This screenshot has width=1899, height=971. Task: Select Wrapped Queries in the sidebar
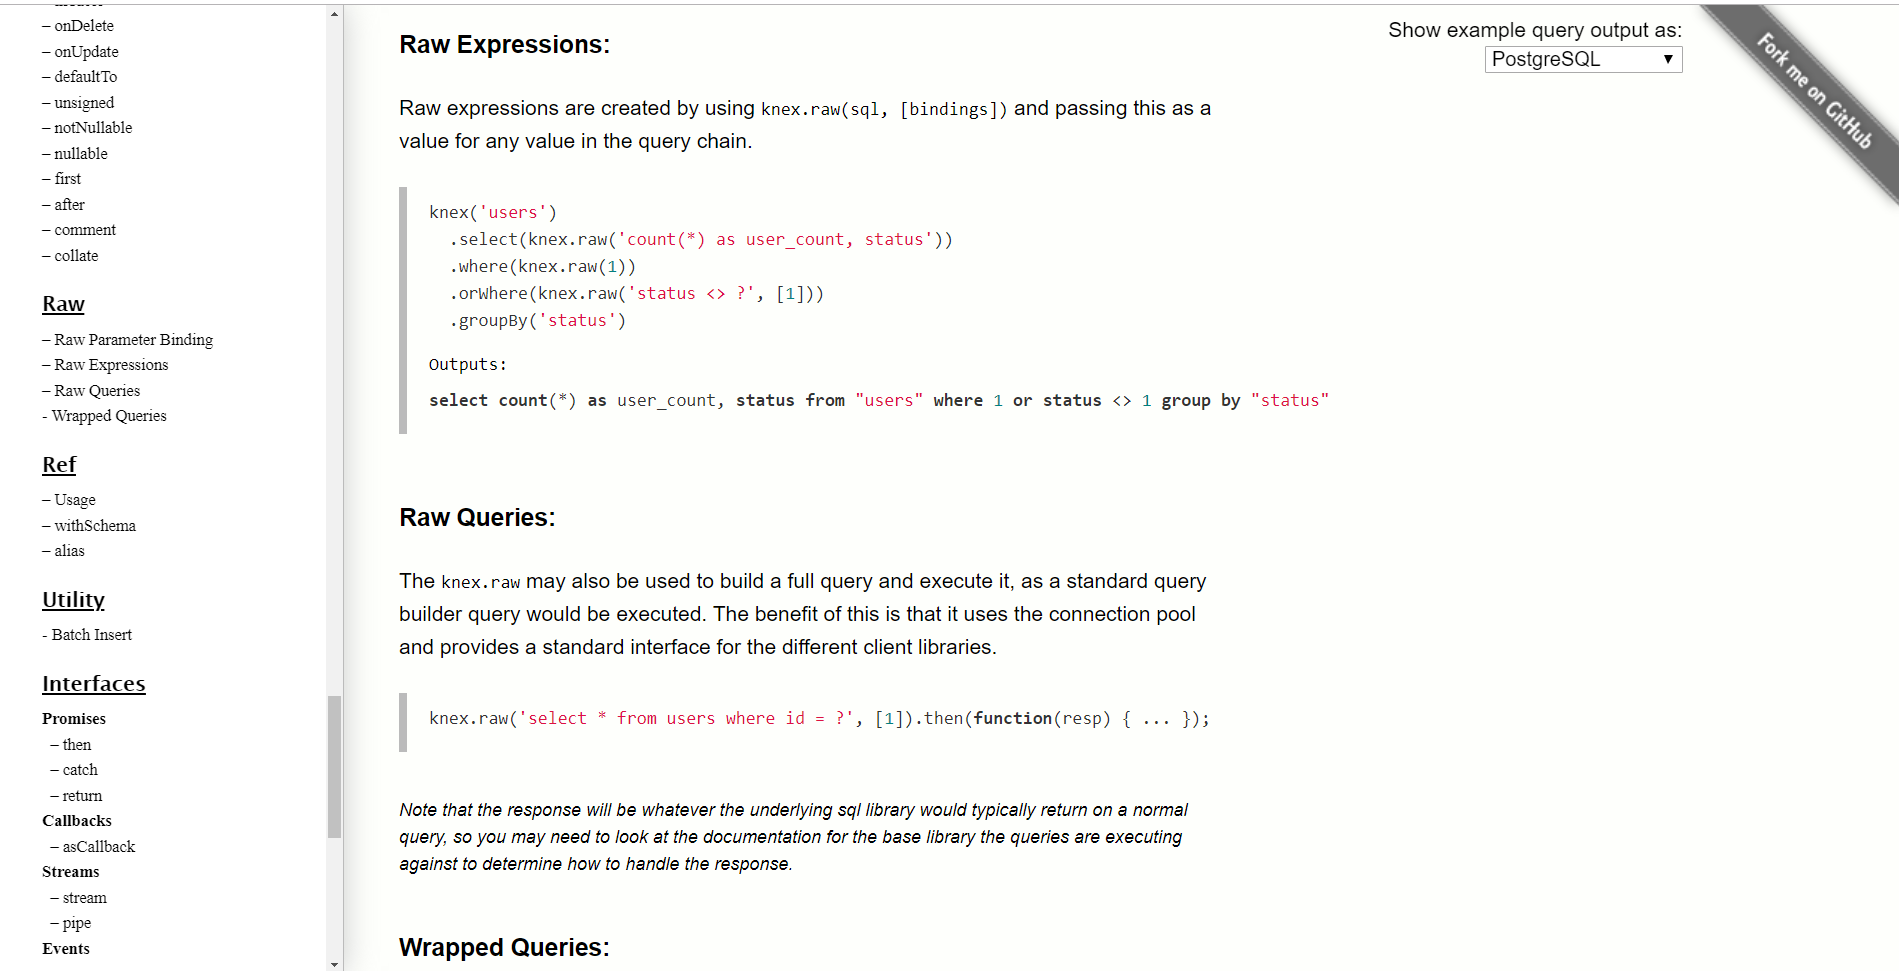[109, 416]
